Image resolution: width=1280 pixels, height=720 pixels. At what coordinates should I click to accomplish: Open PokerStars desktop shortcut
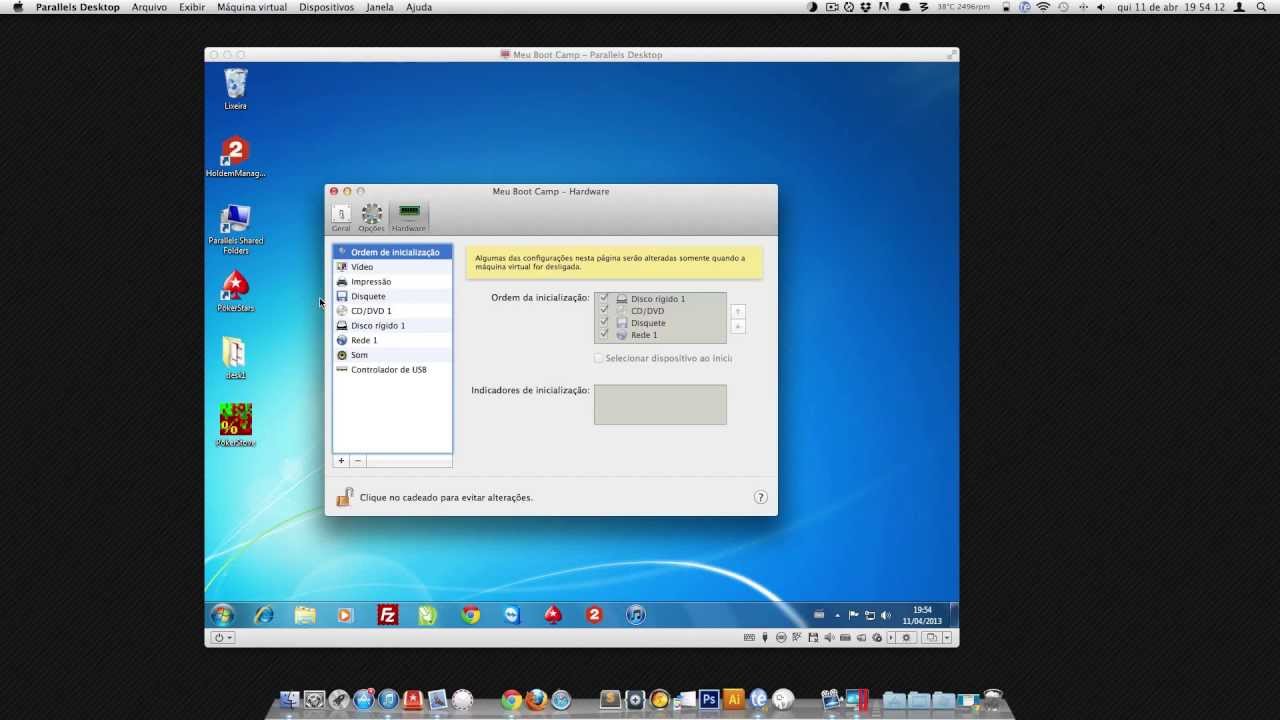(236, 291)
